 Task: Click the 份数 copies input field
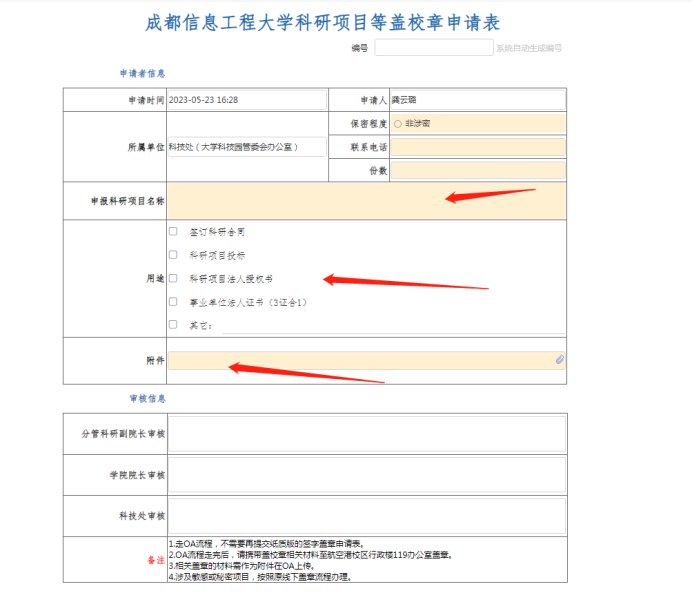coord(477,171)
